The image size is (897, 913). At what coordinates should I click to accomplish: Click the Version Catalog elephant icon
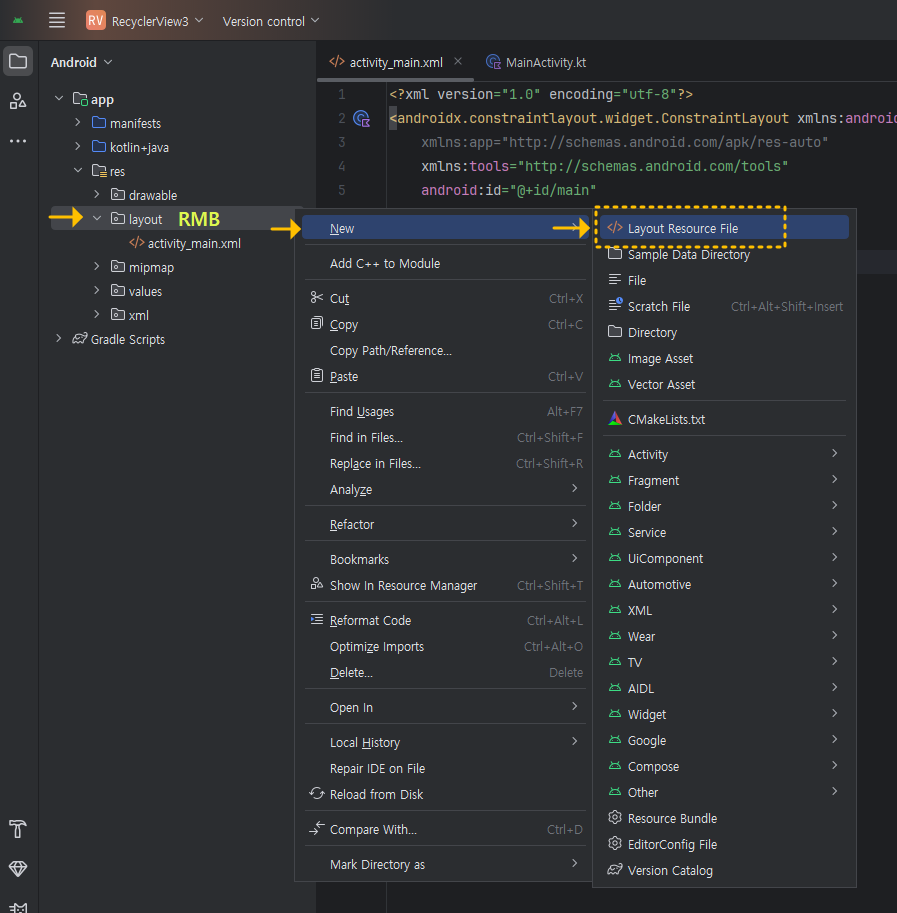click(x=615, y=869)
